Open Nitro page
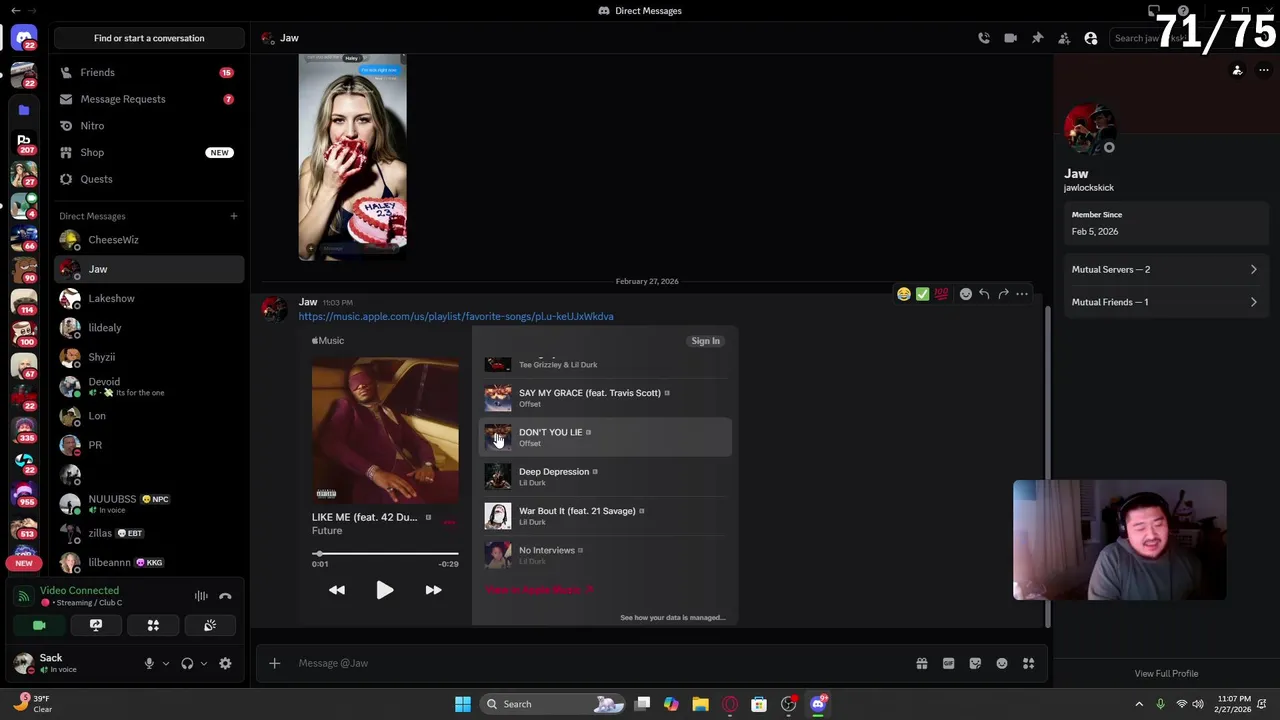This screenshot has width=1280, height=720. pos(149,126)
